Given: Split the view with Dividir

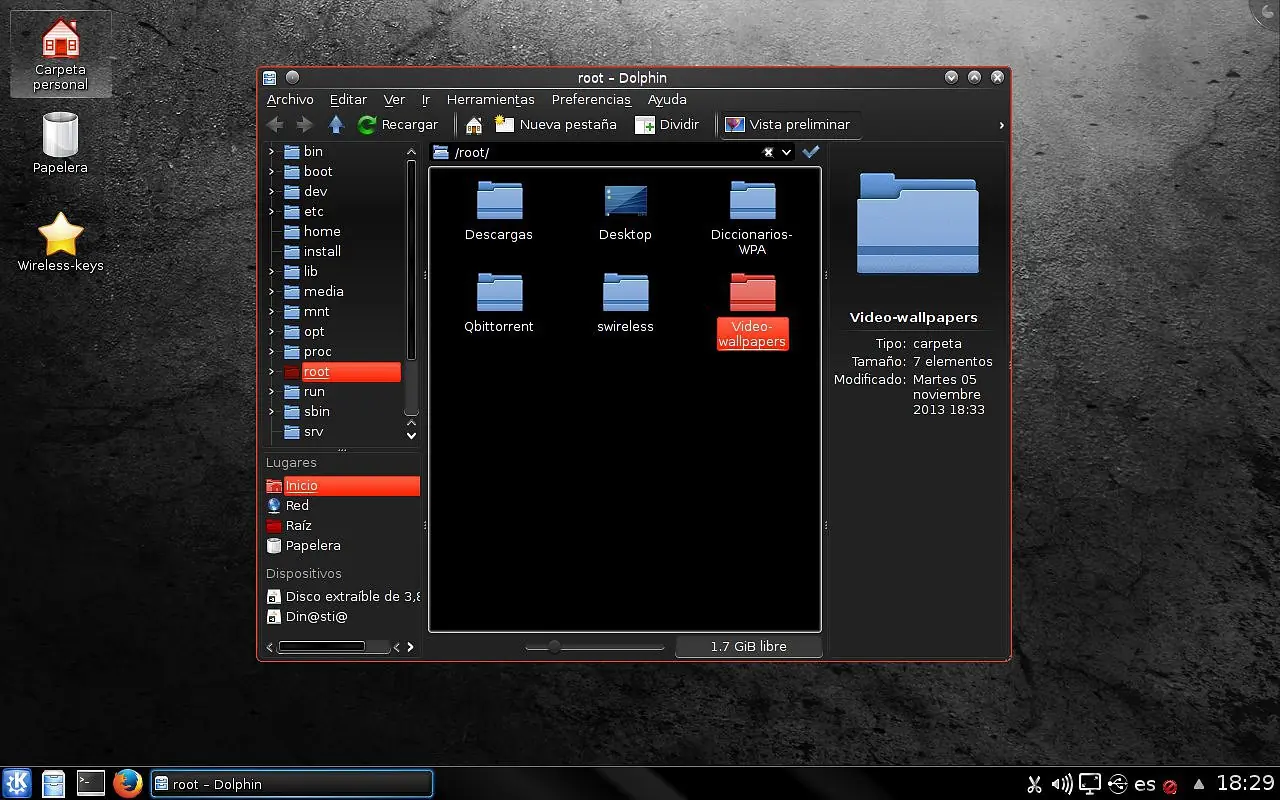Looking at the screenshot, I should (x=667, y=125).
